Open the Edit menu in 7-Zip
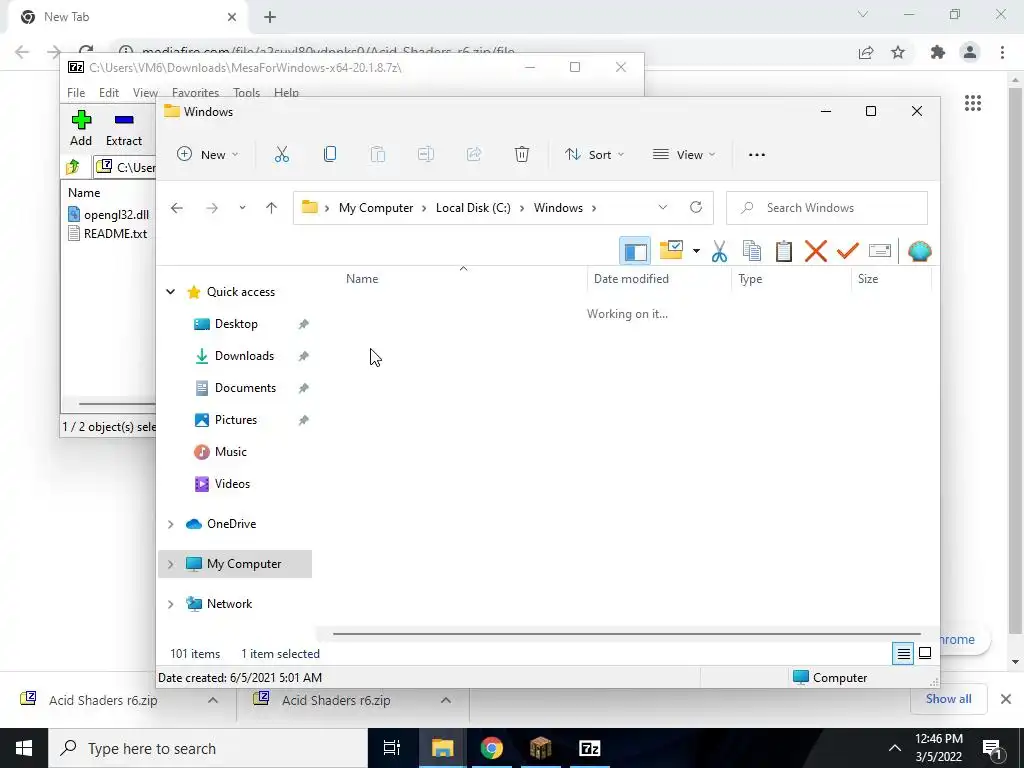Image resolution: width=1024 pixels, height=768 pixels. click(108, 93)
